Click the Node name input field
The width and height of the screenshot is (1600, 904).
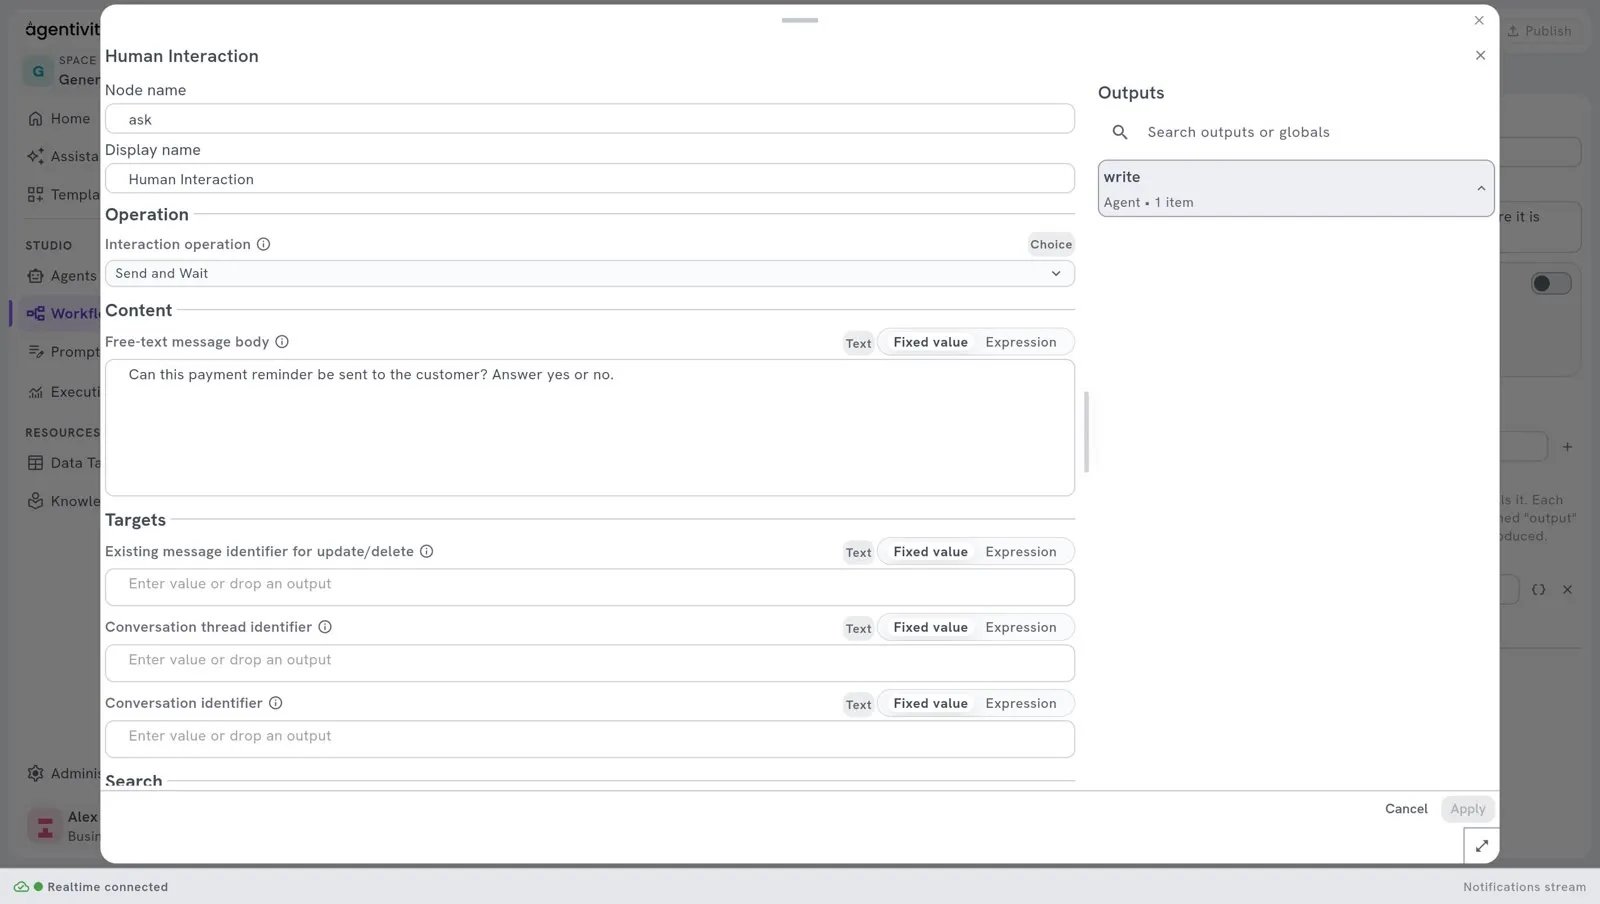coord(590,119)
